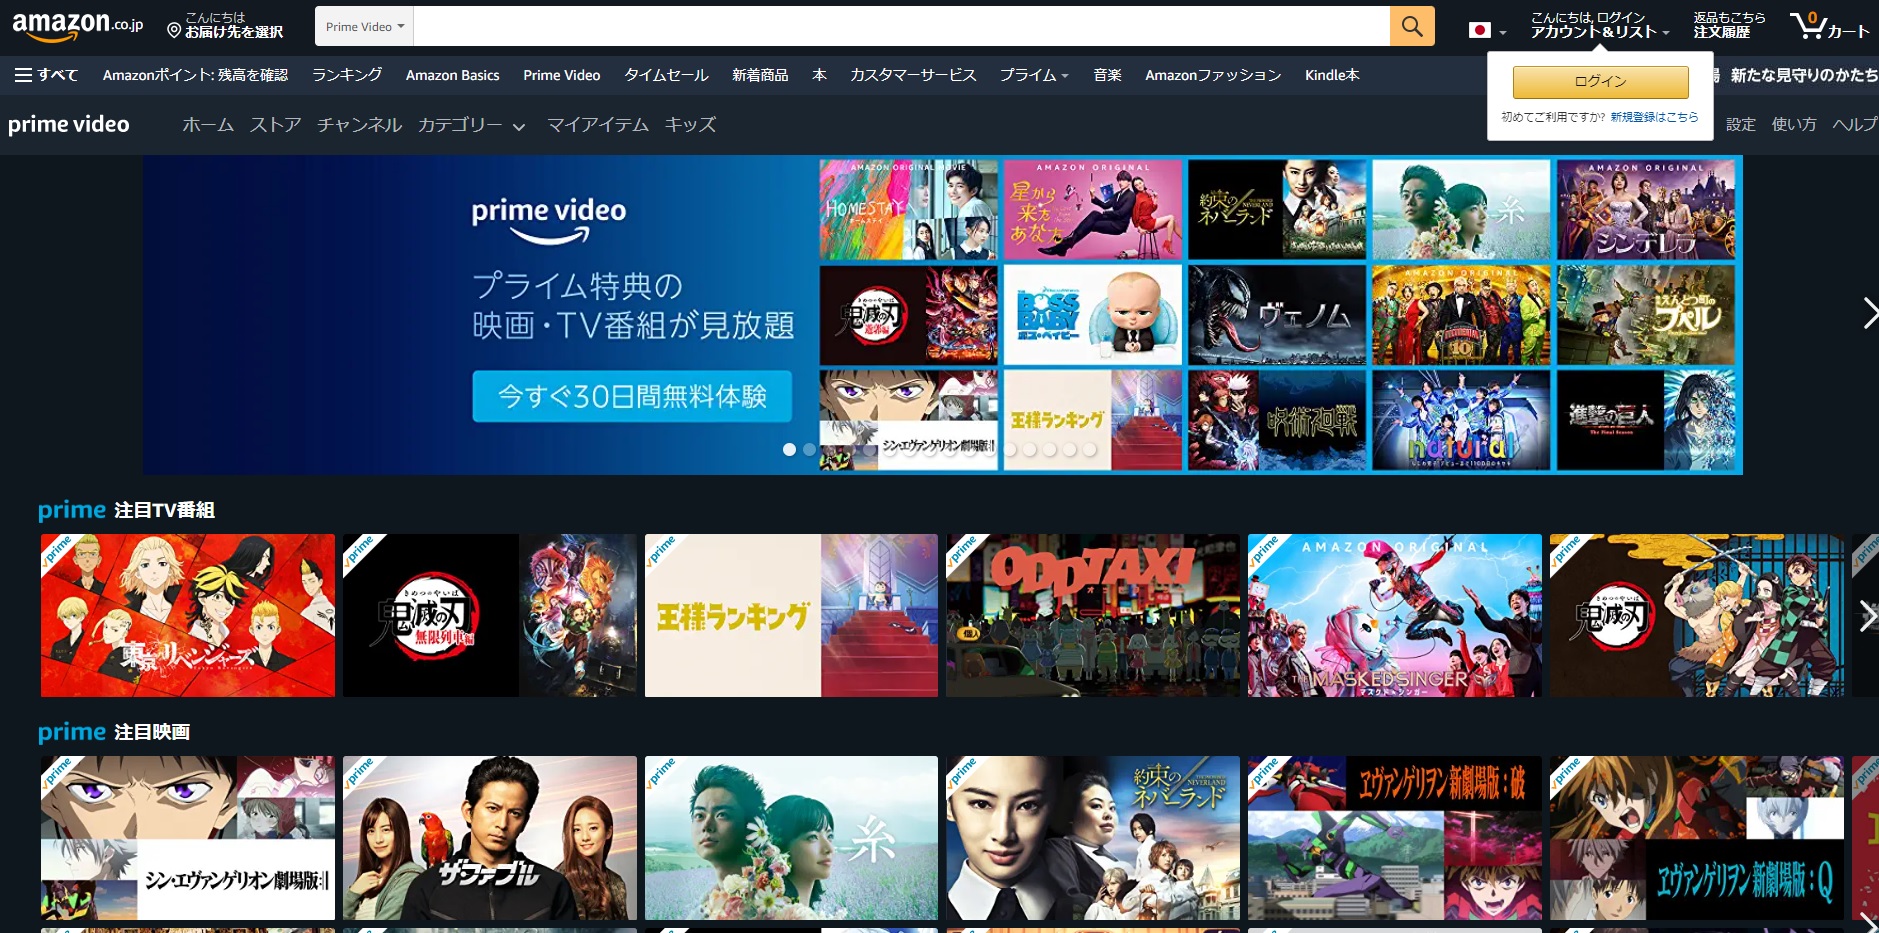This screenshot has height=933, width=1879.
Task: Click the Amazon.co.jp logo
Action: click(x=78, y=26)
